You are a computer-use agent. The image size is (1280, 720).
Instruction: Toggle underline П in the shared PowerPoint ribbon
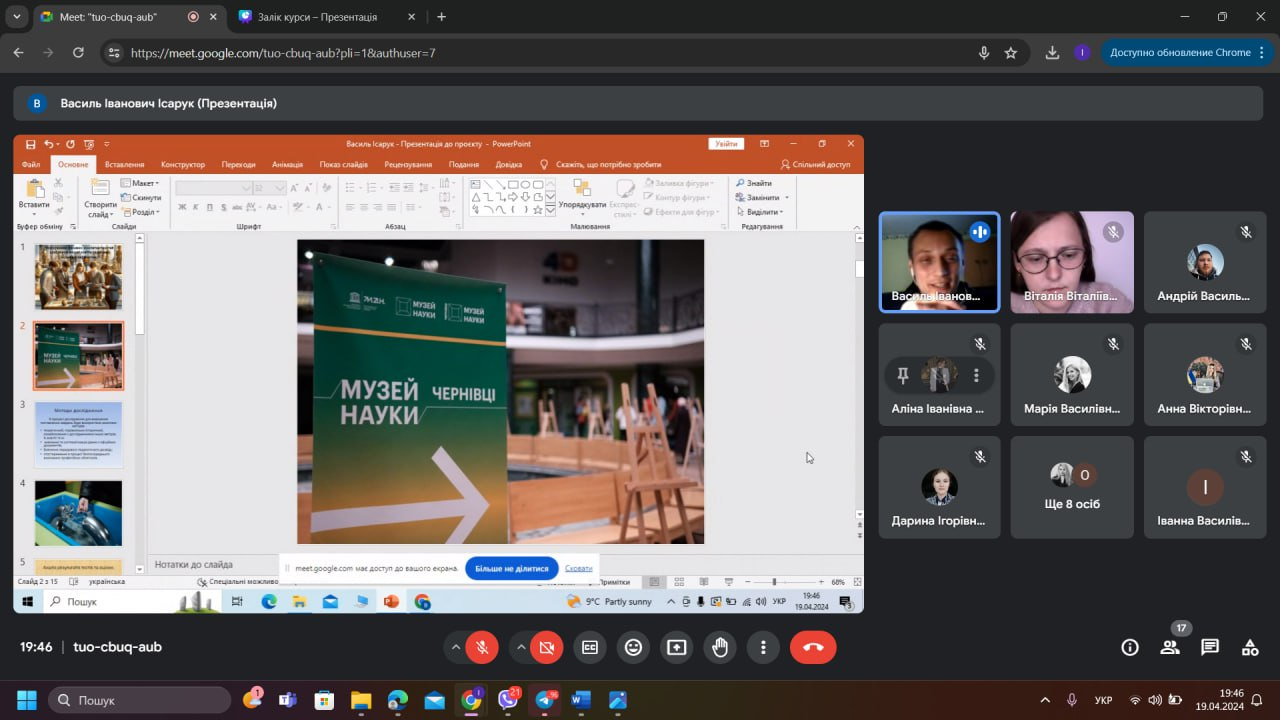pyautogui.click(x=210, y=208)
